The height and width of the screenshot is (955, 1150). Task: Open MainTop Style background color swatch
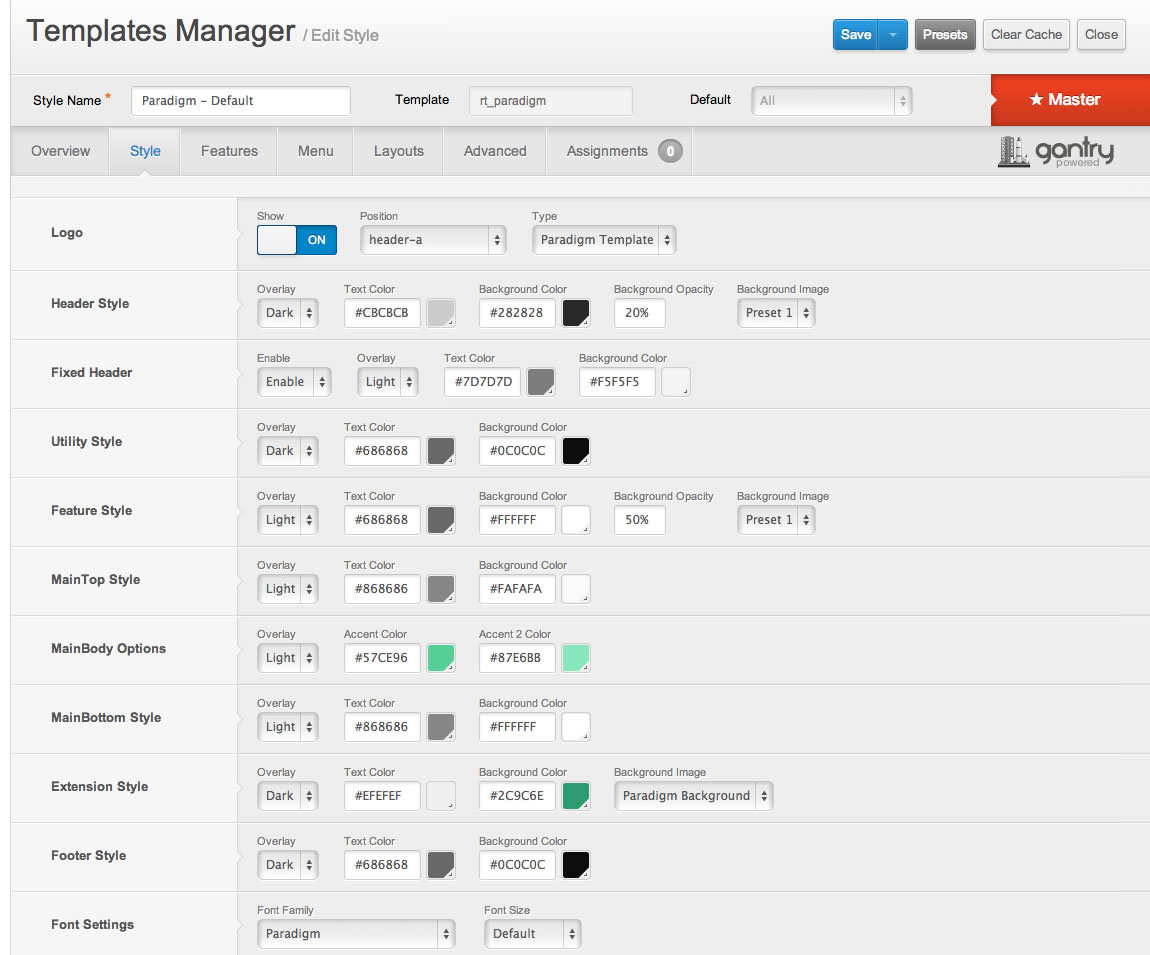(x=576, y=588)
